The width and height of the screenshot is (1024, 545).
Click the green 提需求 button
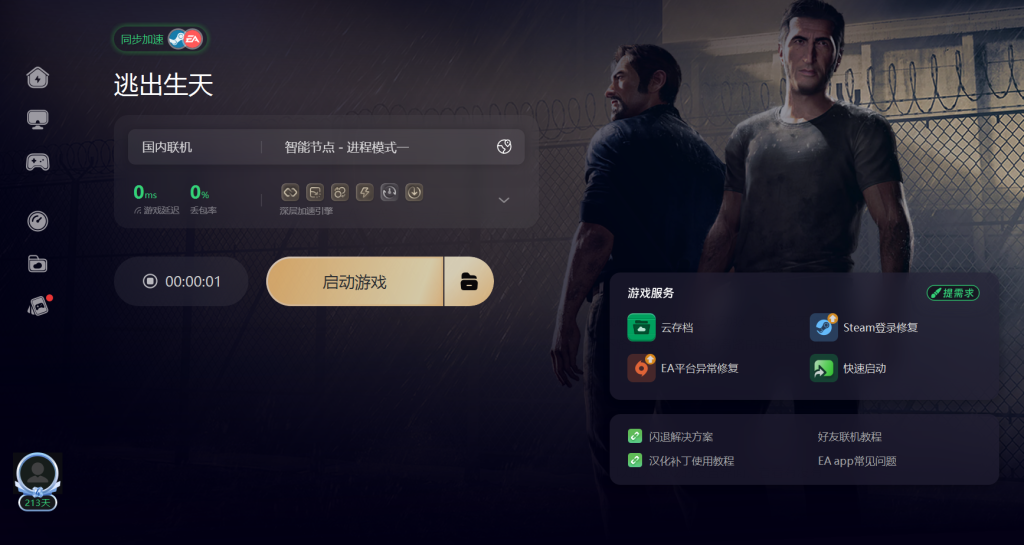(x=953, y=293)
